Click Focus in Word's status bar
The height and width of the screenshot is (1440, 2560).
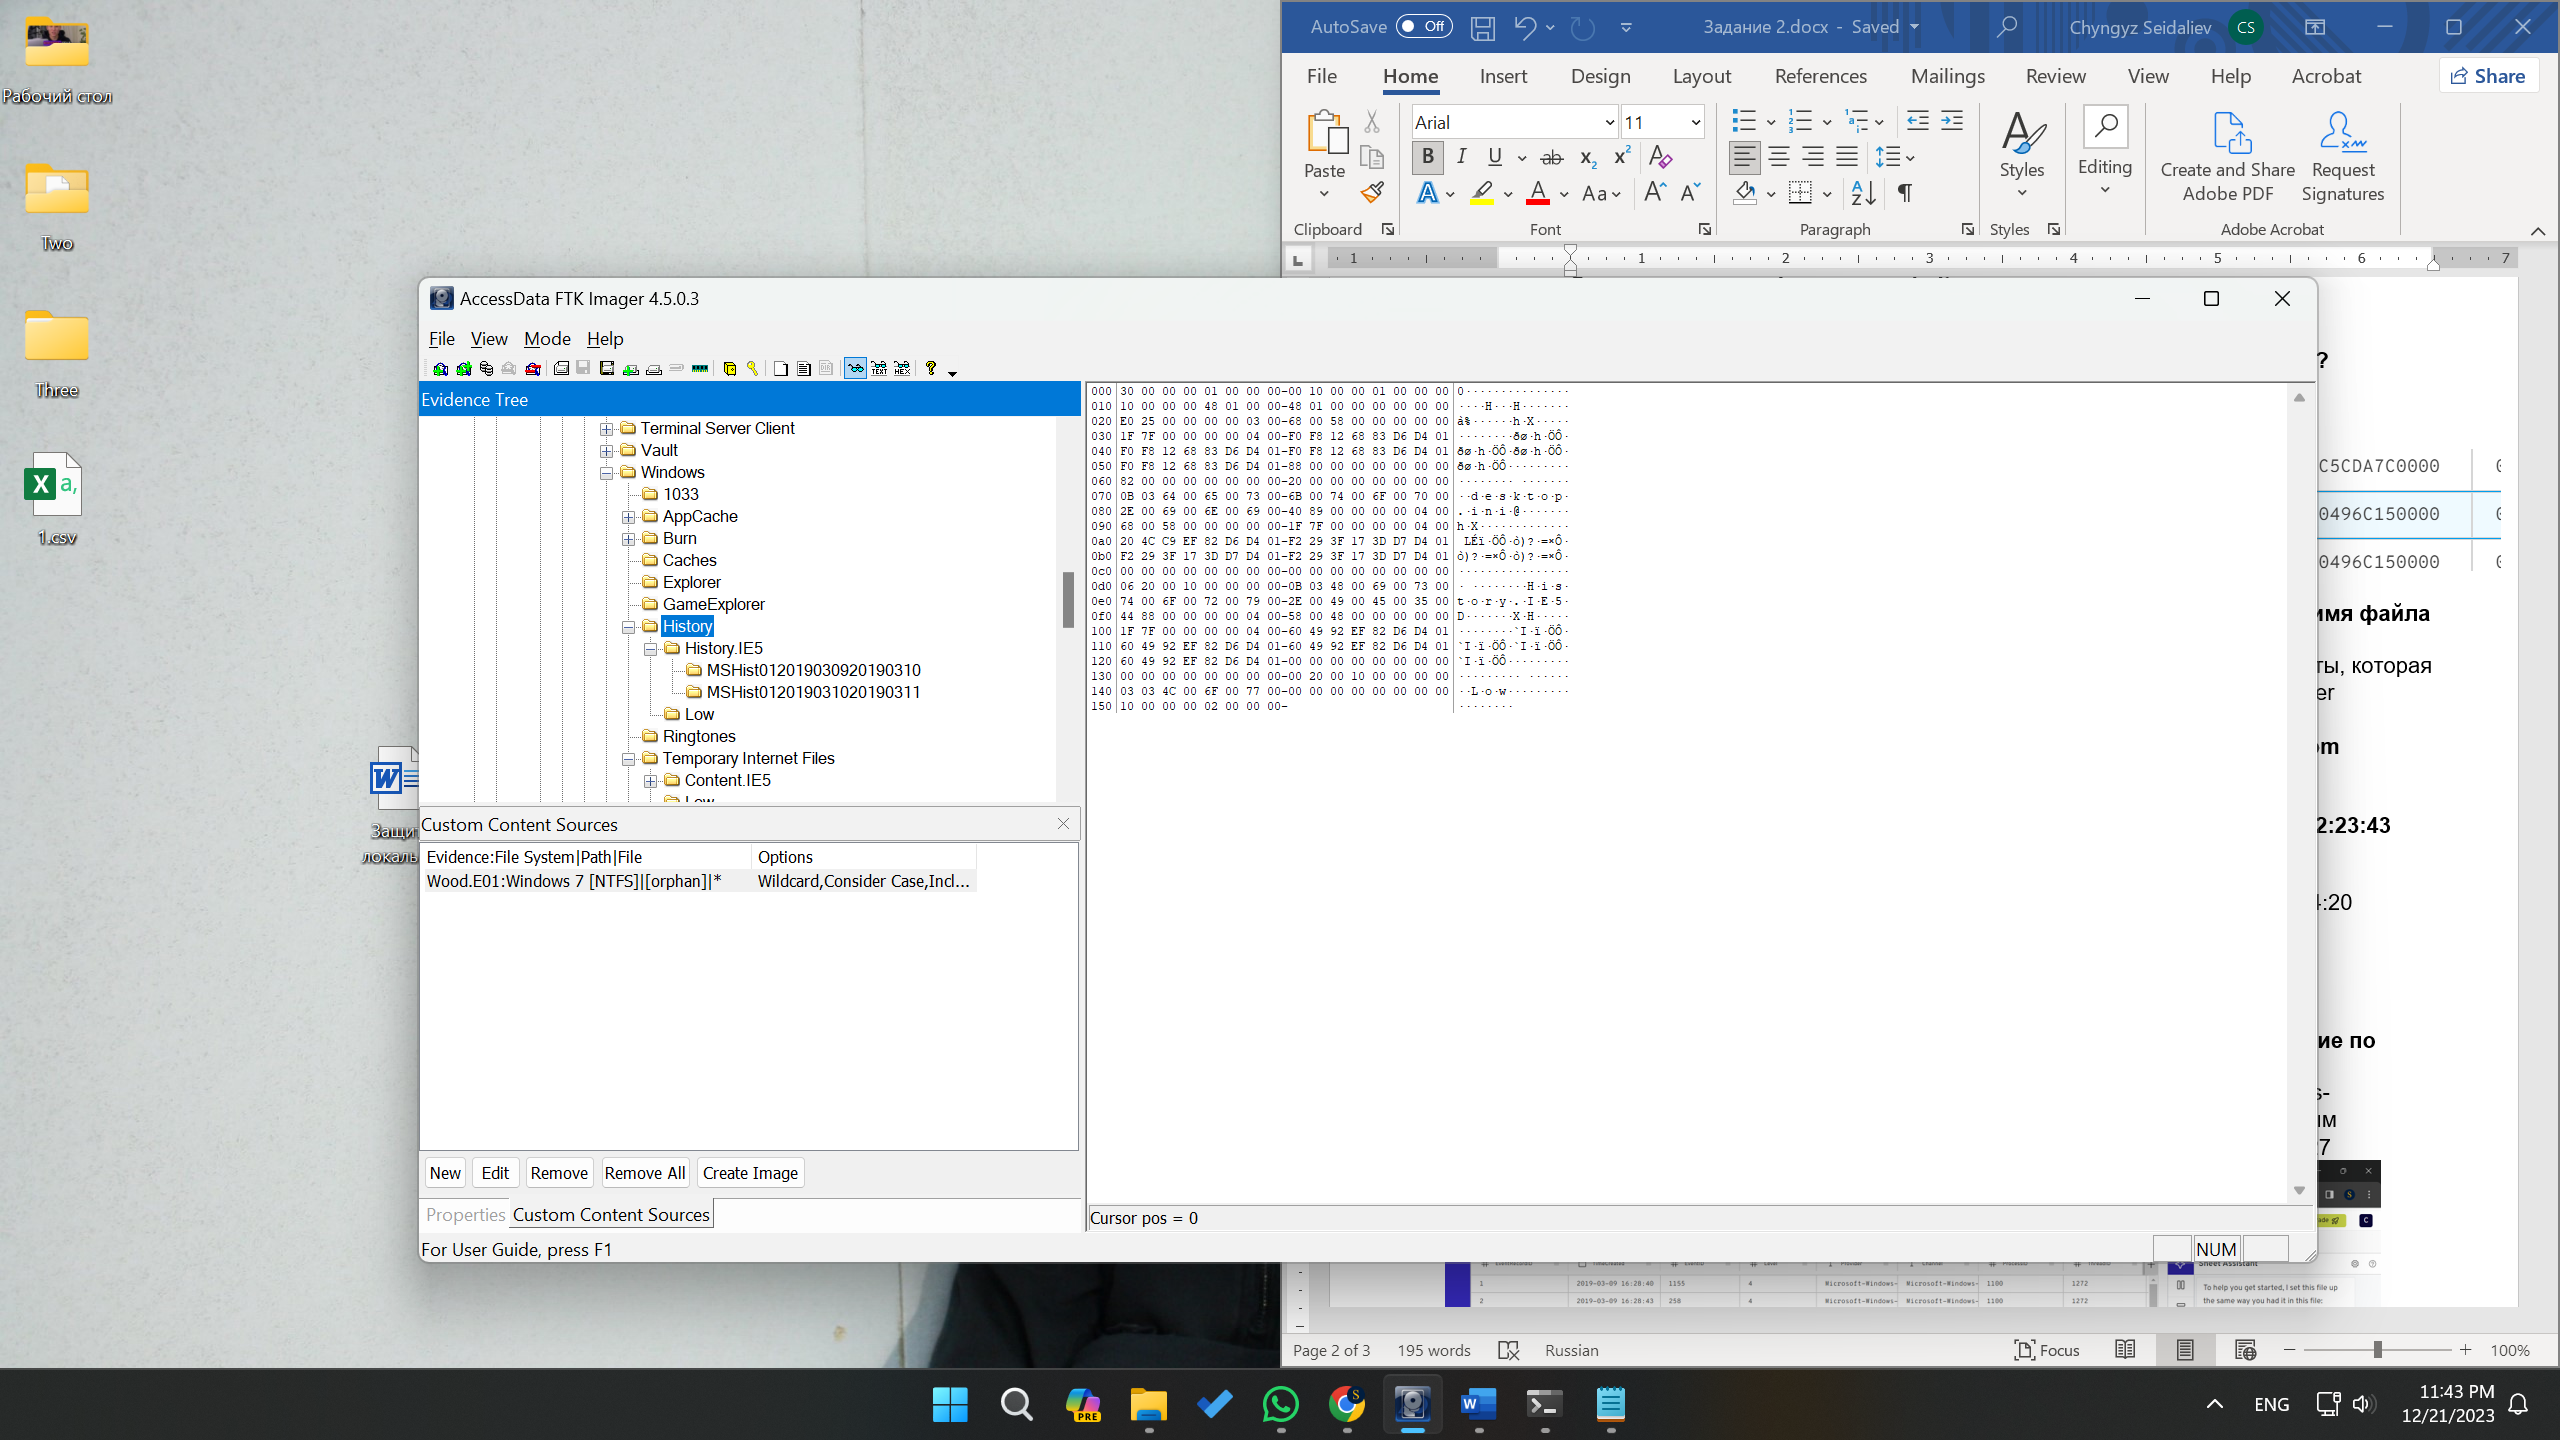point(2046,1350)
